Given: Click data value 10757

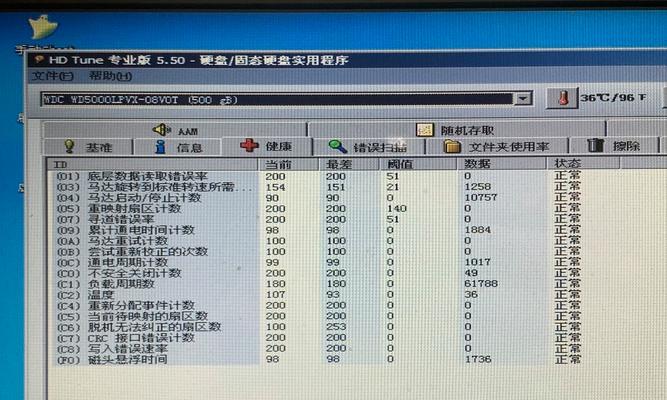Looking at the screenshot, I should coord(481,197).
